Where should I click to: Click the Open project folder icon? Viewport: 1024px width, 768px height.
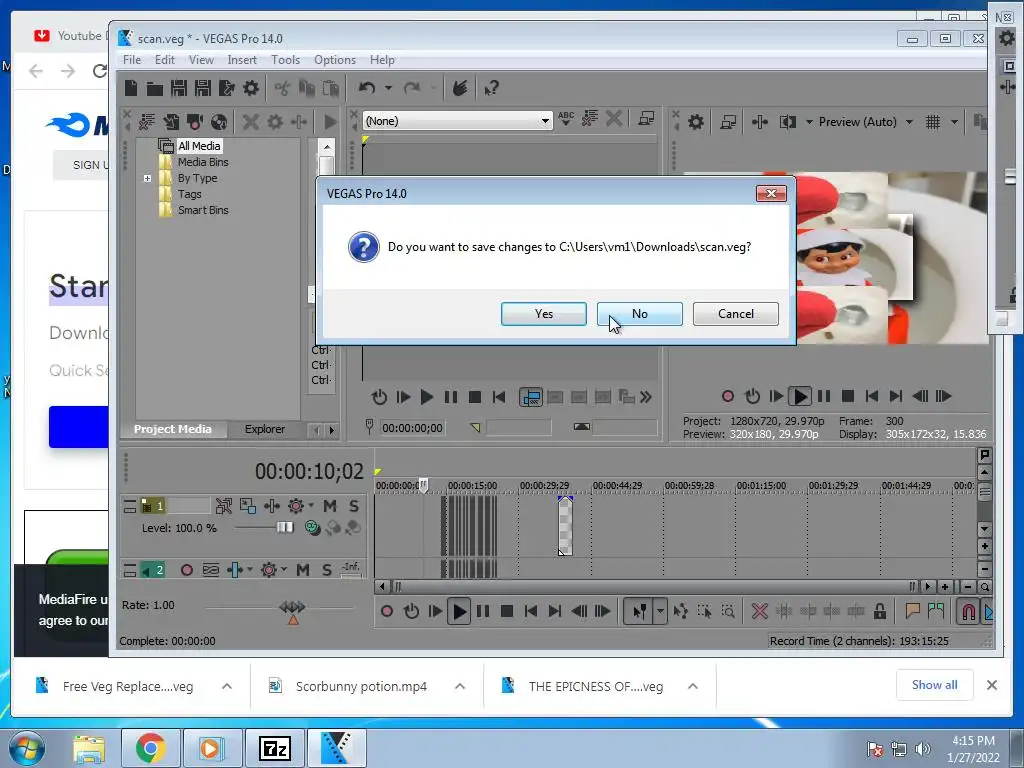click(x=155, y=88)
